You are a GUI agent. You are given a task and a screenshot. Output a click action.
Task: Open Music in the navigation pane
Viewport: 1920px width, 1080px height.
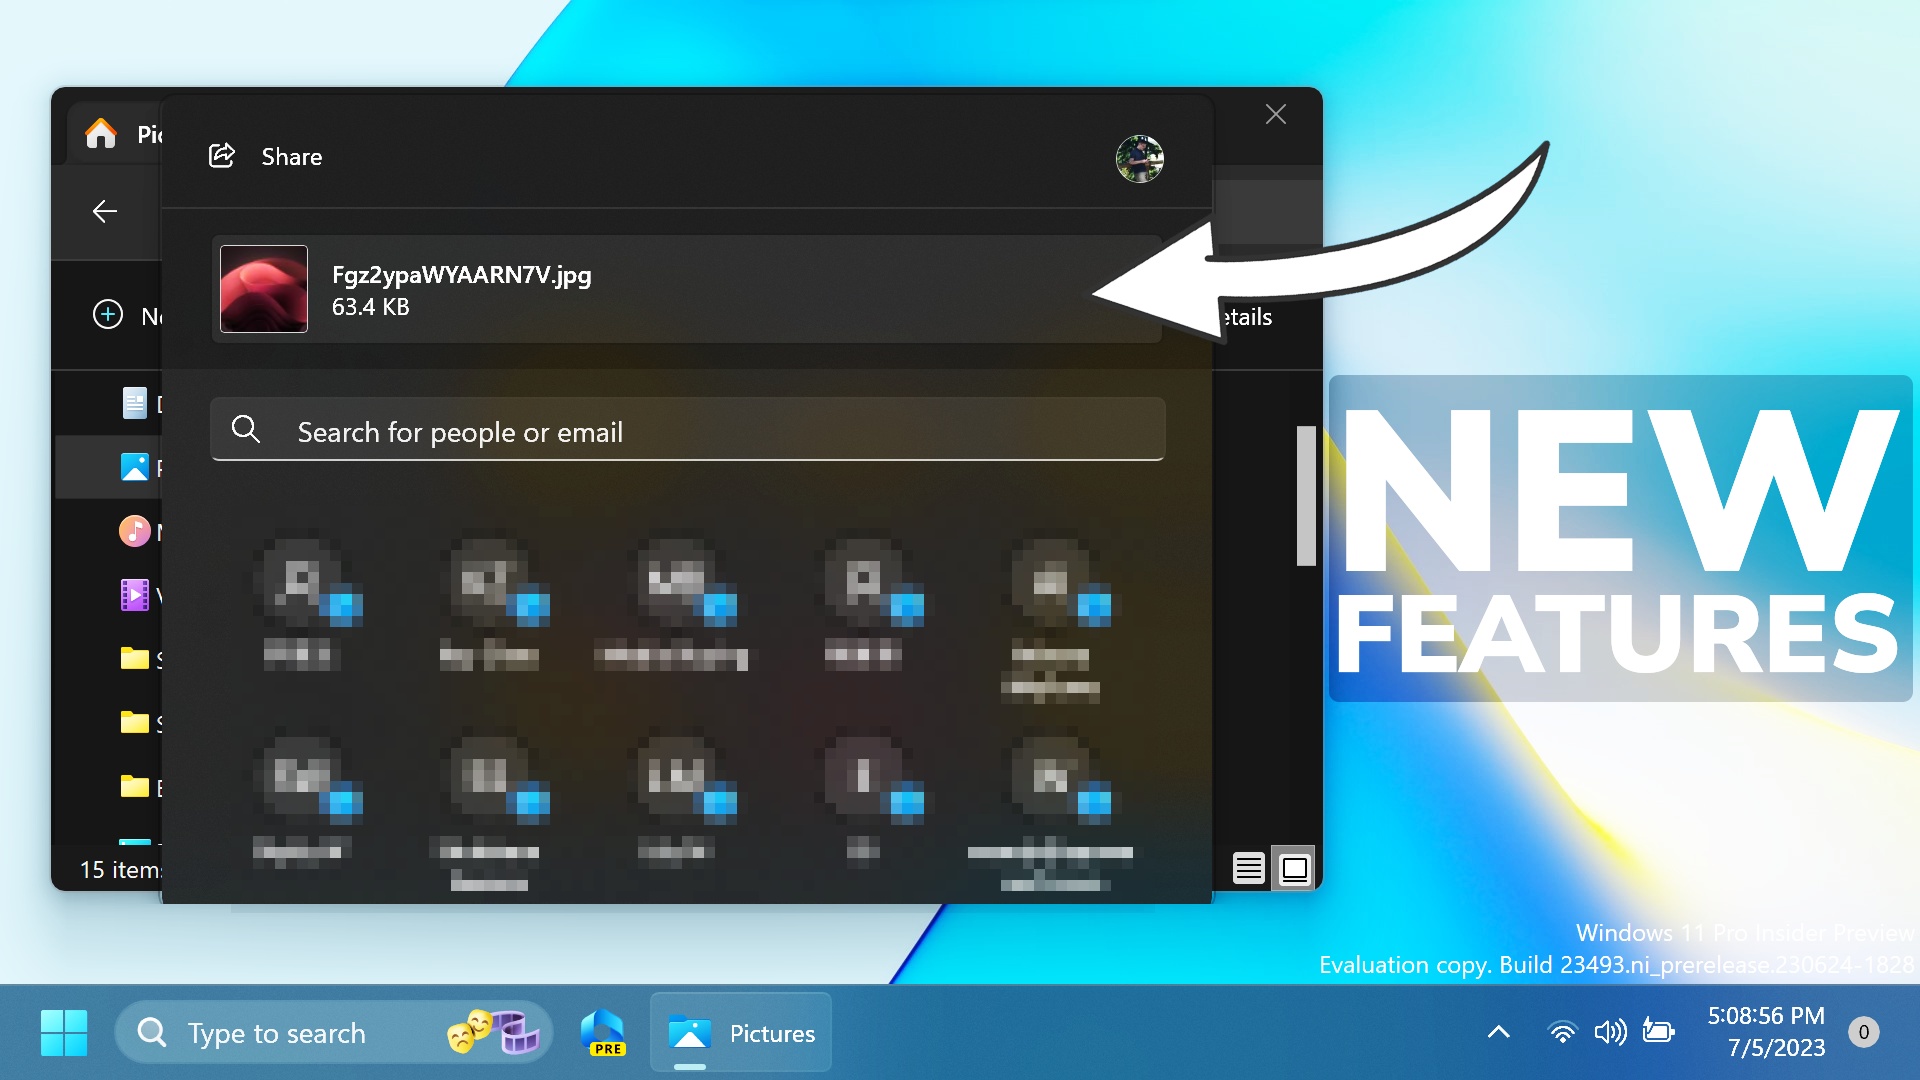(x=136, y=531)
